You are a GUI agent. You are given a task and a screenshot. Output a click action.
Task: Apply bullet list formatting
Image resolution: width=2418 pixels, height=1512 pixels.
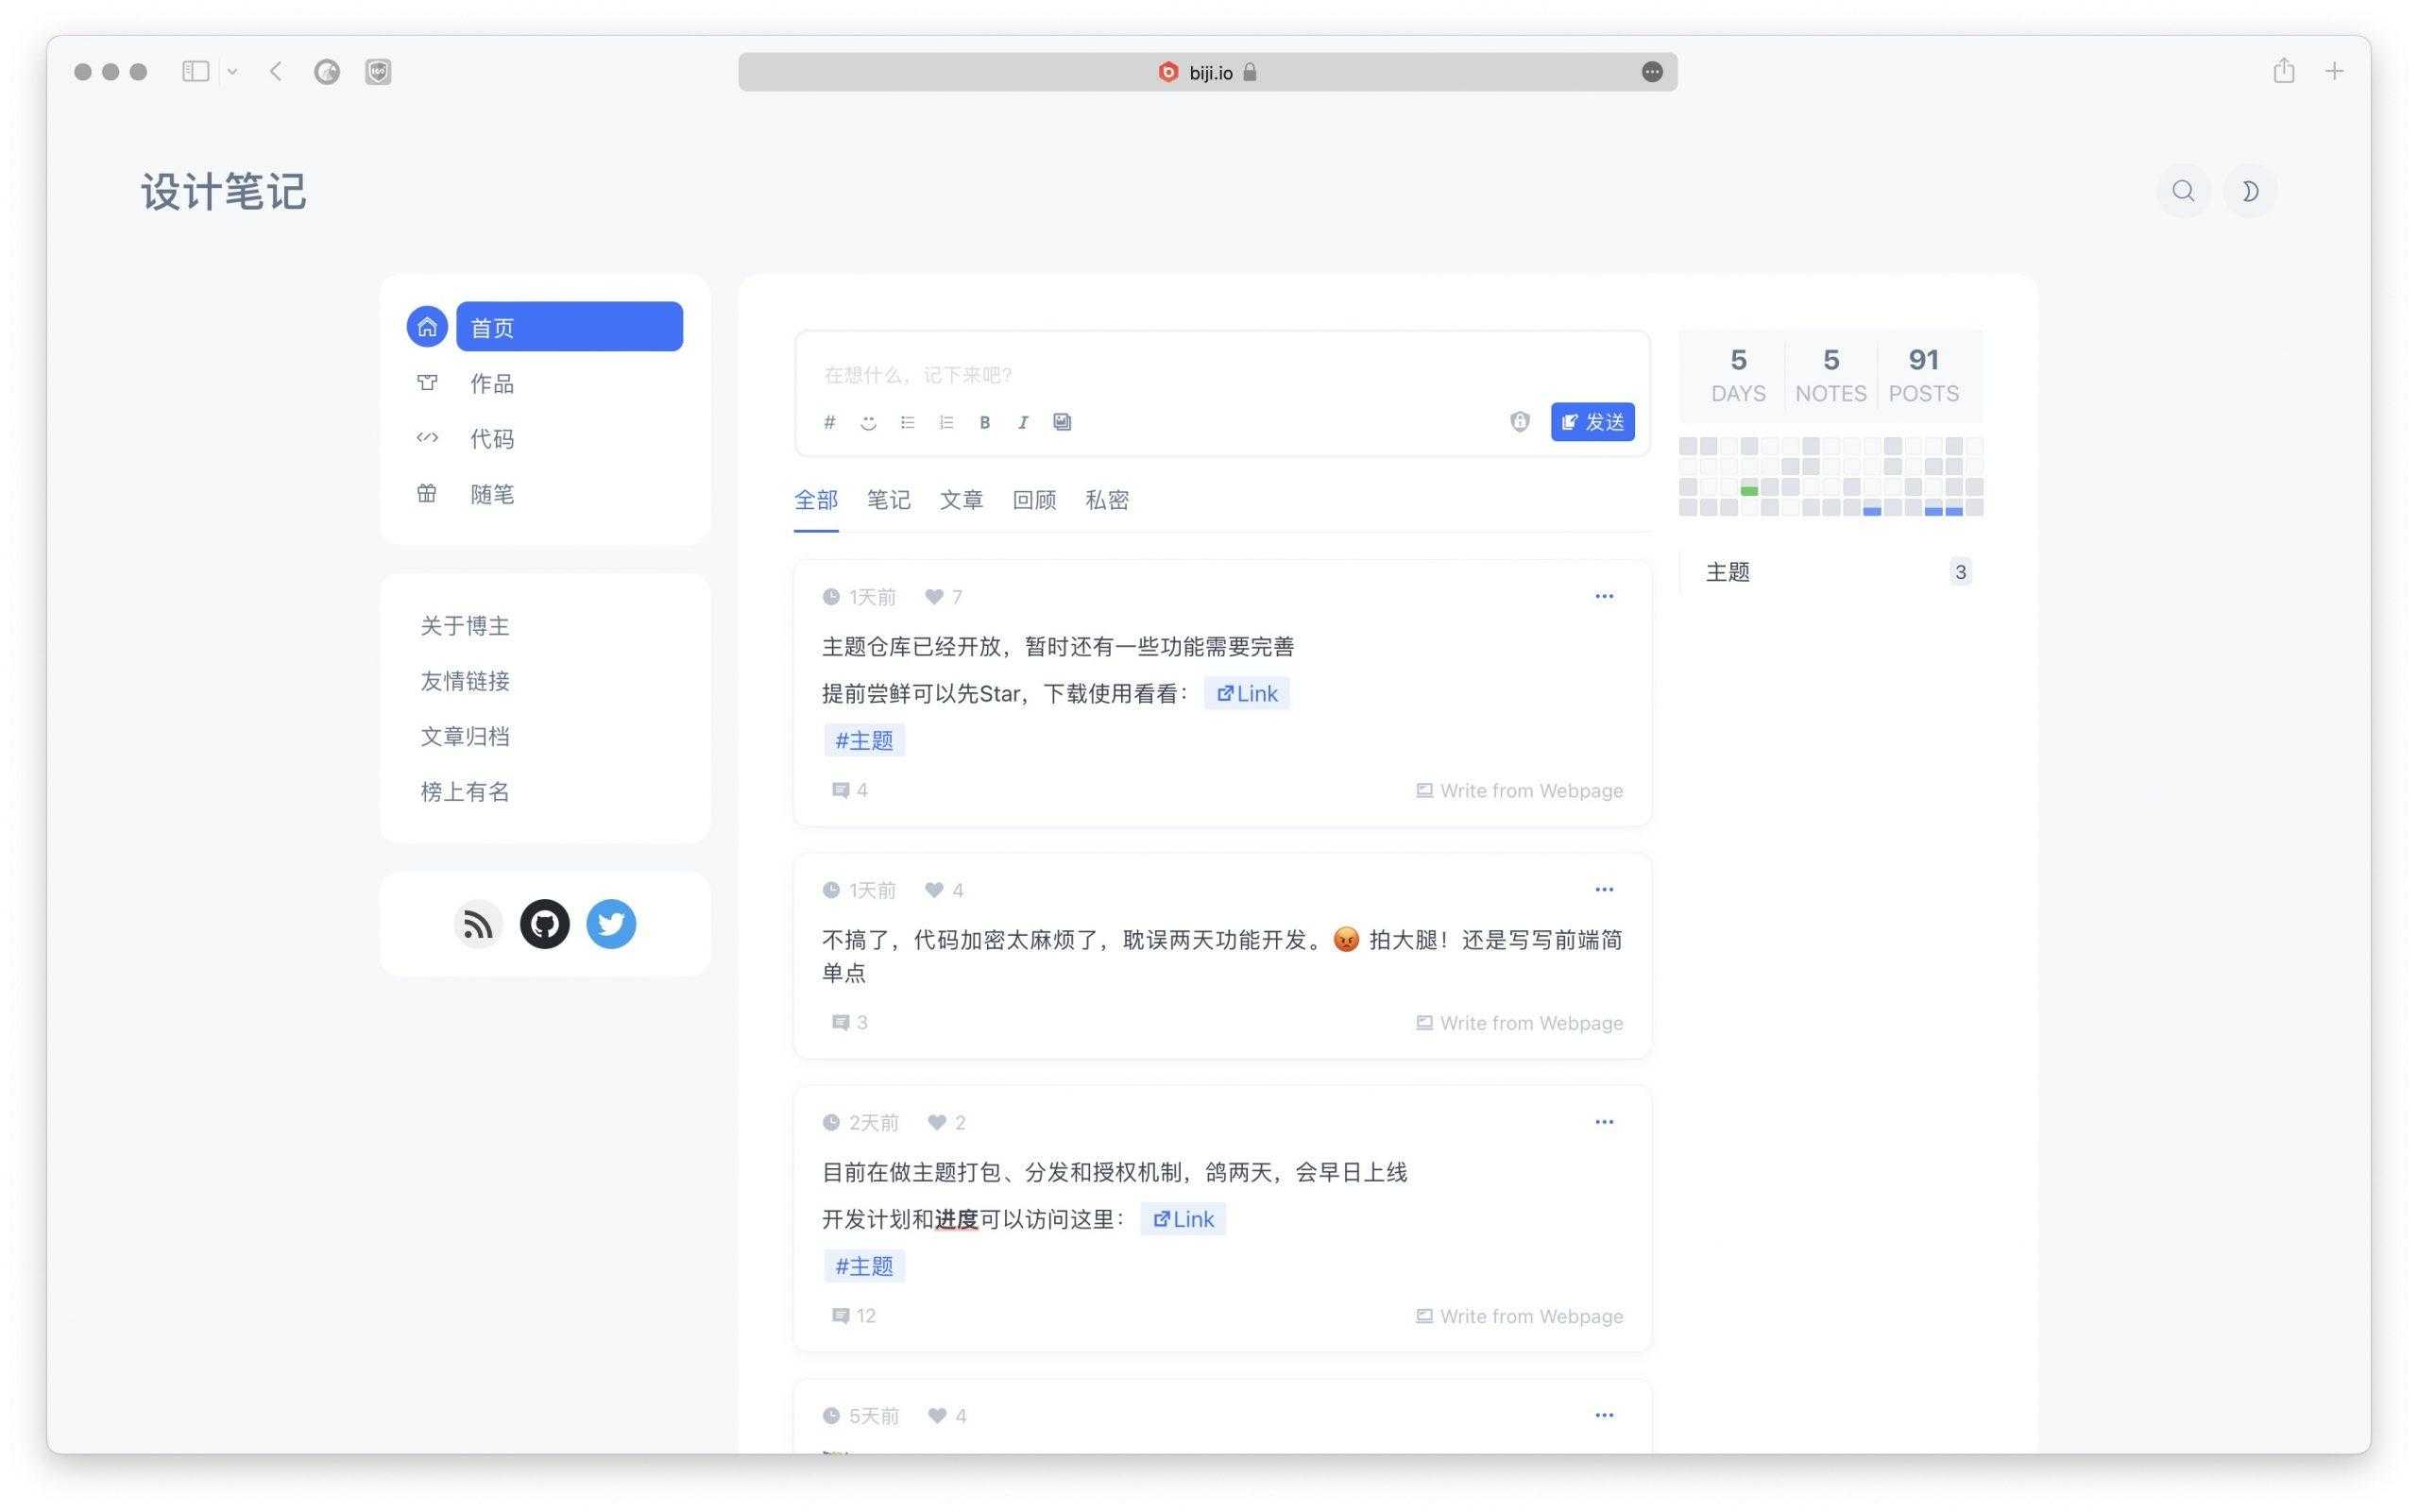pos(907,422)
